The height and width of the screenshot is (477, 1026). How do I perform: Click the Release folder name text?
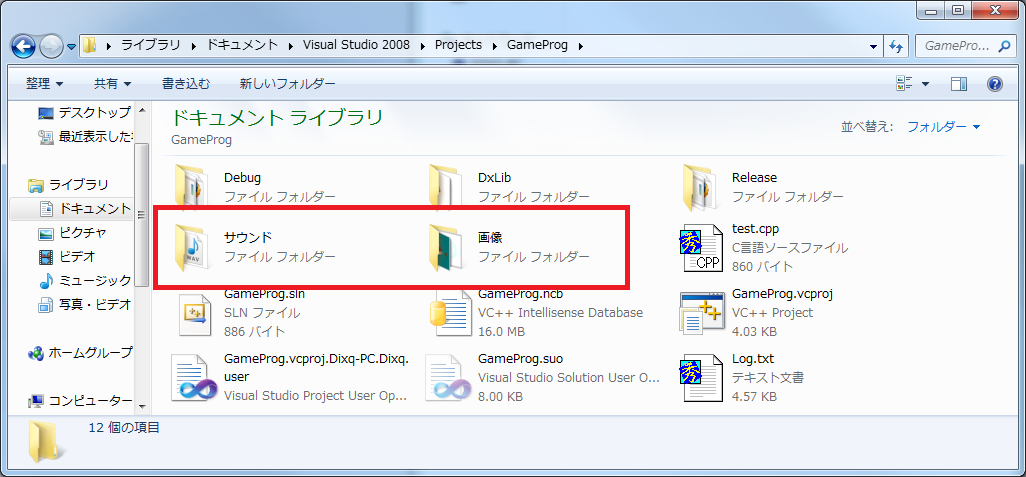click(x=754, y=177)
